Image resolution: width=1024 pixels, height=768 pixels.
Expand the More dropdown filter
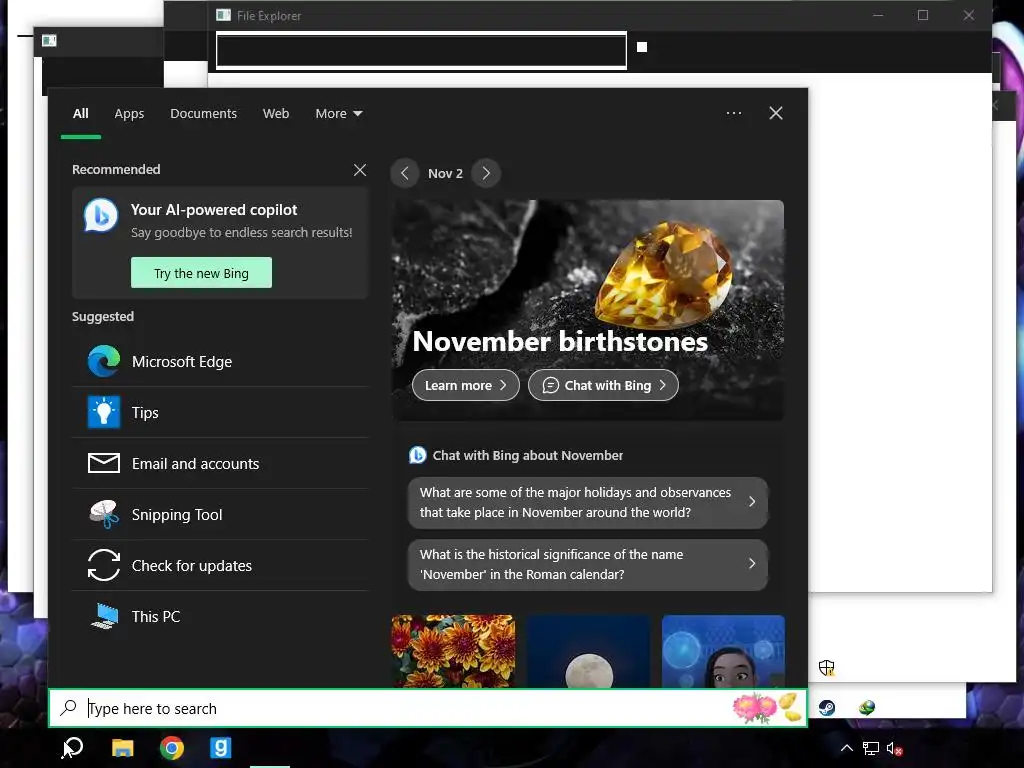[338, 114]
